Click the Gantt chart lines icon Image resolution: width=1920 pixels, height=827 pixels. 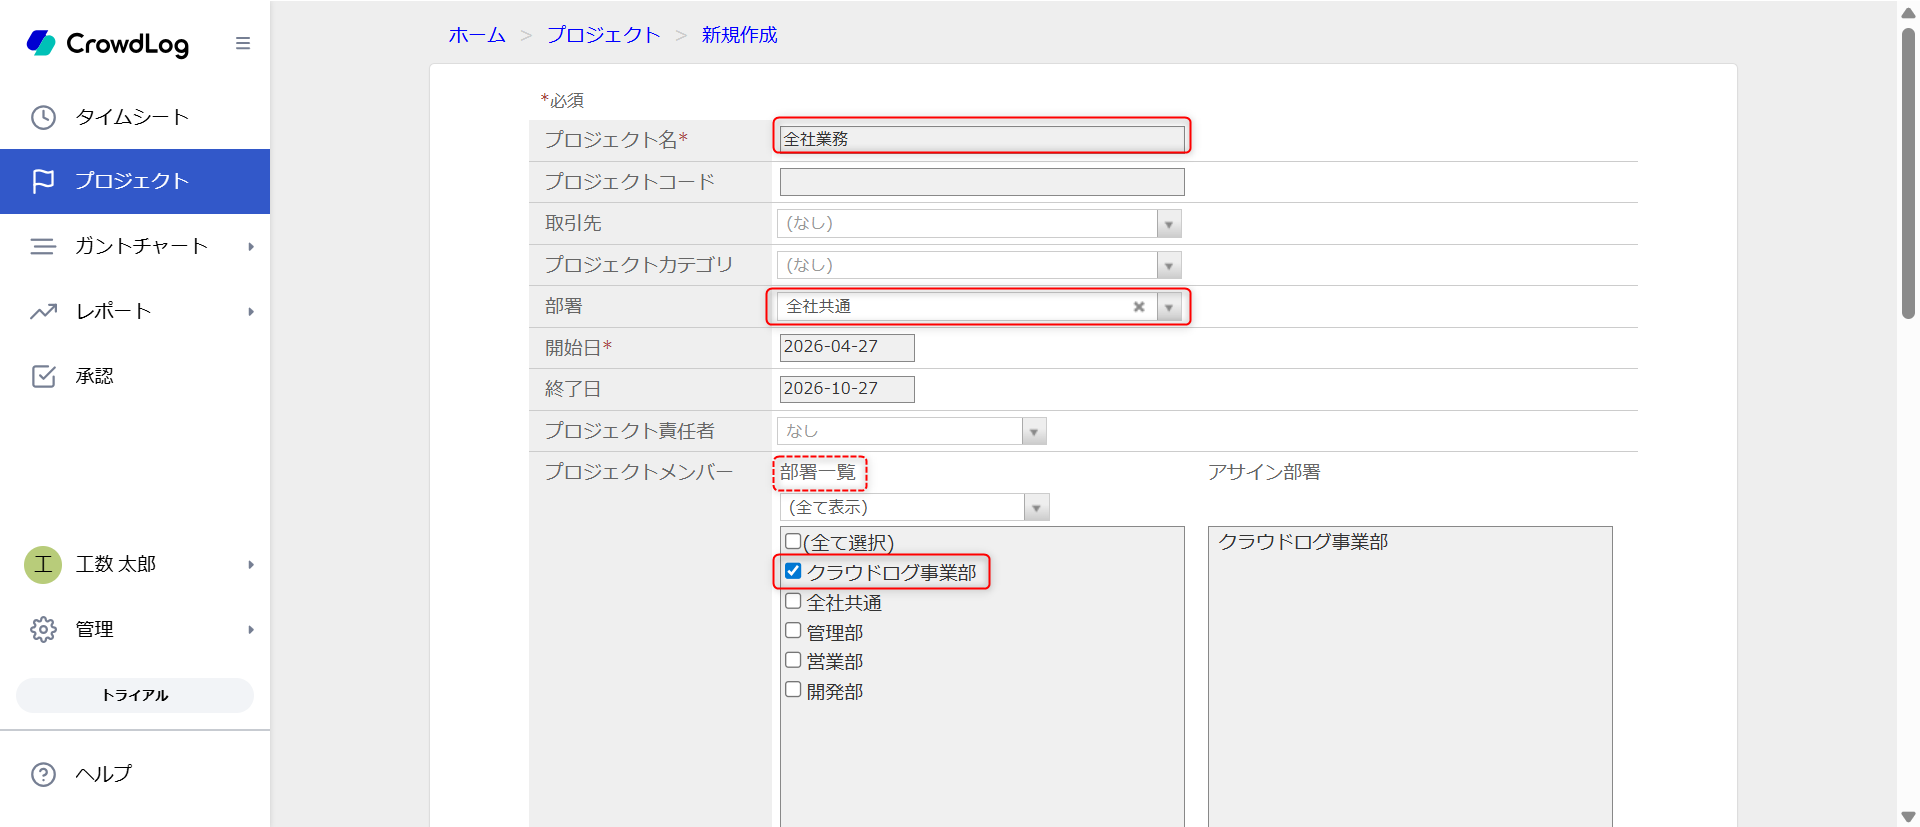[x=43, y=246]
